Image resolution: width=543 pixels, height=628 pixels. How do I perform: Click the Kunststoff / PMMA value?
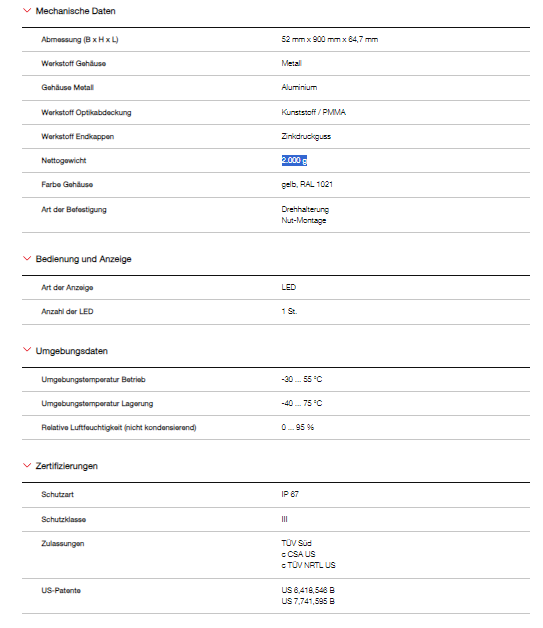[314, 112]
